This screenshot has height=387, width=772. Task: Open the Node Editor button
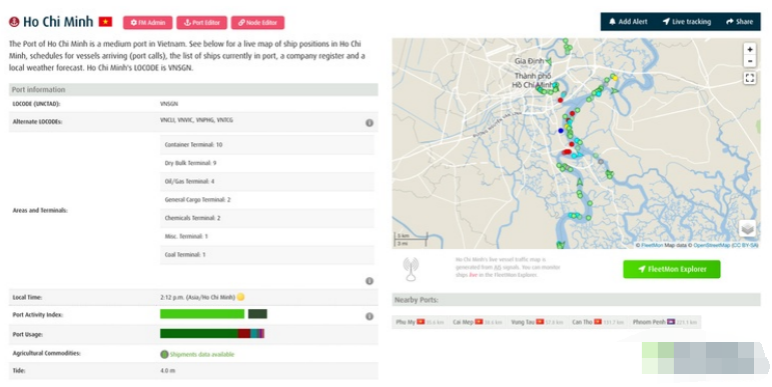(x=257, y=23)
